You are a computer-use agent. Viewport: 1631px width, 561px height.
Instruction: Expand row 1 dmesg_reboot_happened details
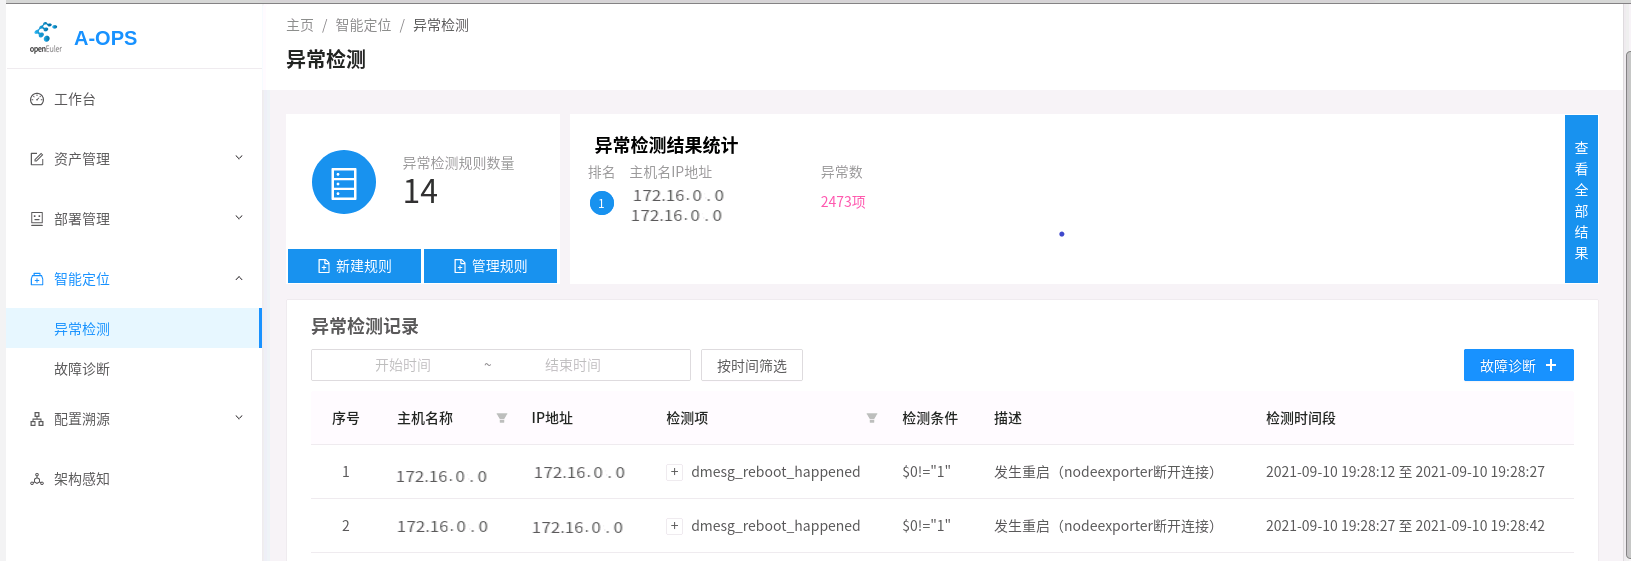coord(675,472)
